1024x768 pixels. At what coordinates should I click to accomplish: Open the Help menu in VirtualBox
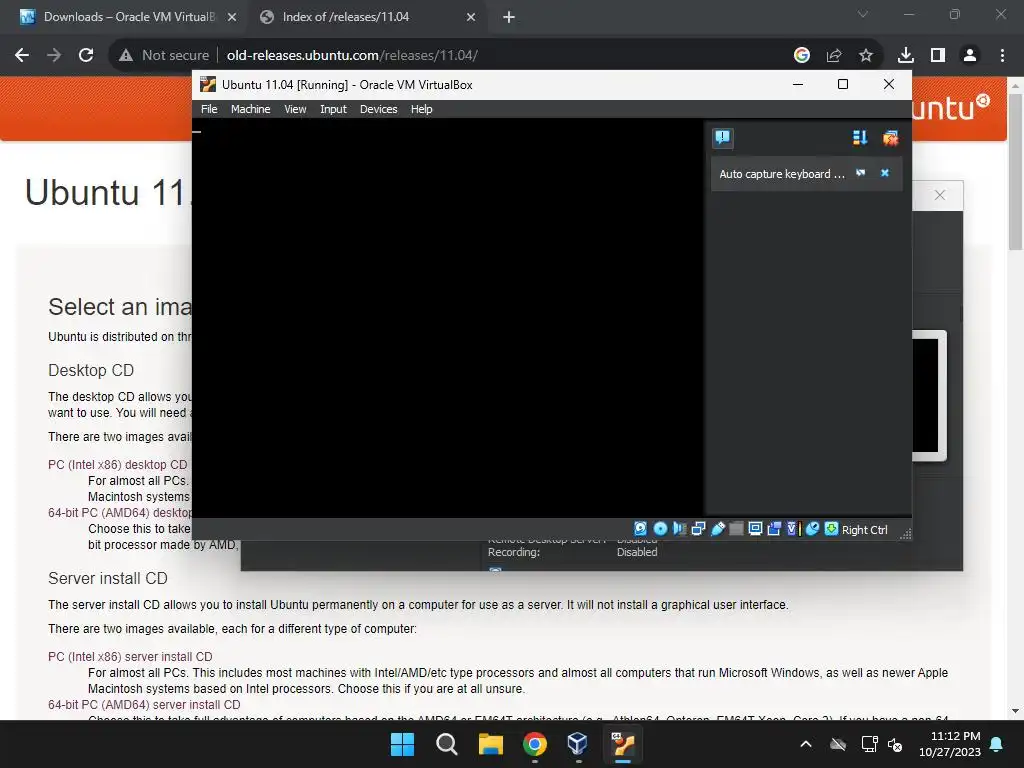click(421, 109)
